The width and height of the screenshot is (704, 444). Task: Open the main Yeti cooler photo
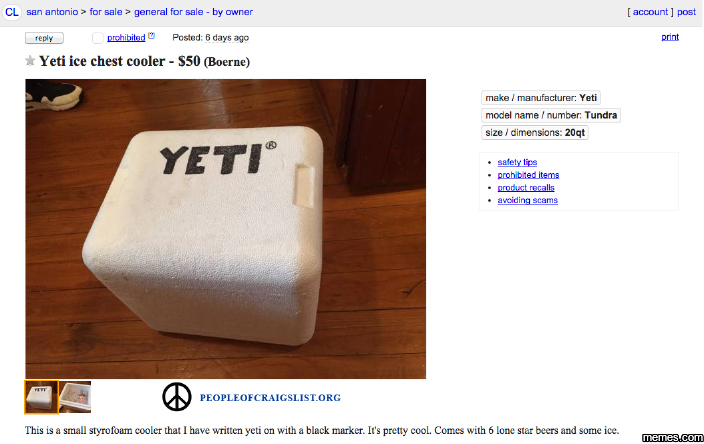(x=225, y=229)
